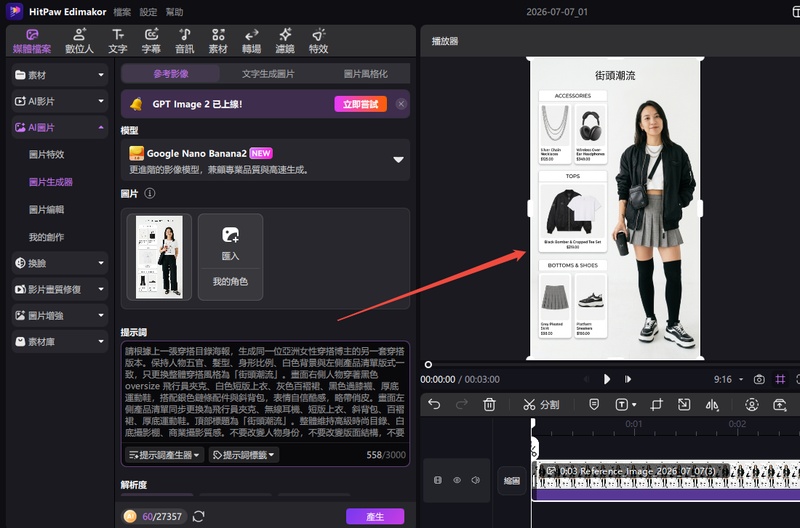Switch to the 圖片風格化 tab
The image size is (800, 528).
(x=365, y=73)
